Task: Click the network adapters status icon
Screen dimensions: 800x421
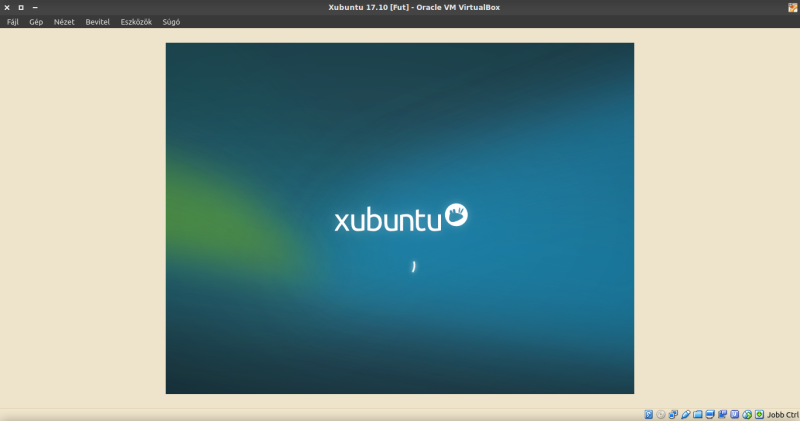Action: [x=673, y=414]
